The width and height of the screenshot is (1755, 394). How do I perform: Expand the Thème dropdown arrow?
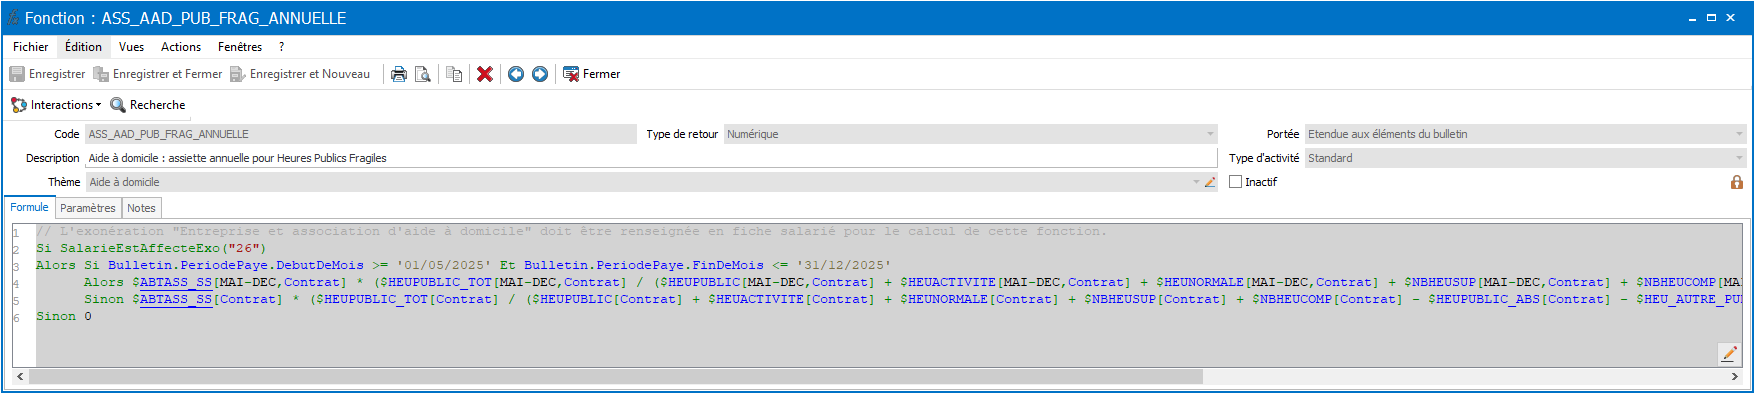pos(1196,182)
